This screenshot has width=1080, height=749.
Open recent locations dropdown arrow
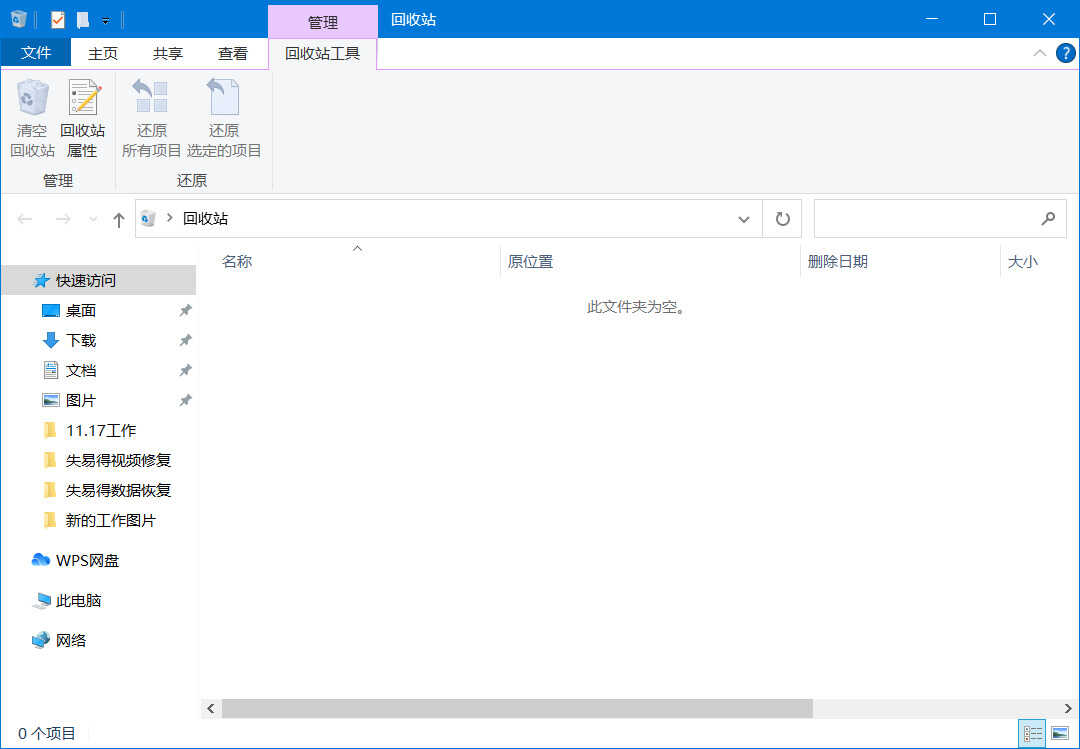[94, 219]
